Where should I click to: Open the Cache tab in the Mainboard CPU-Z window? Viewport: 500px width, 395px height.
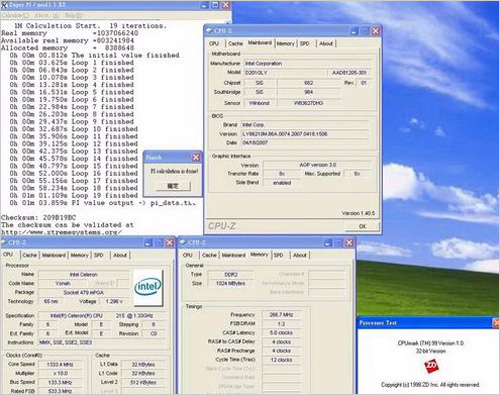coord(235,43)
